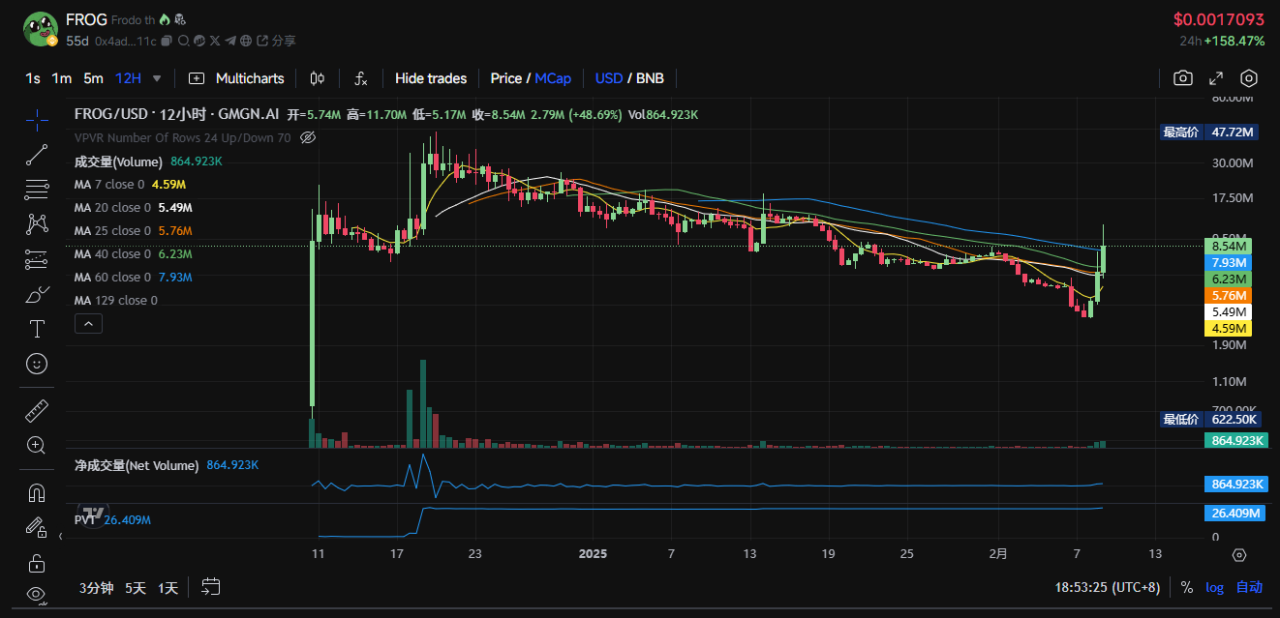Choose the Text annotation tool
Screen dimensions: 1280x618
click(x=37, y=329)
